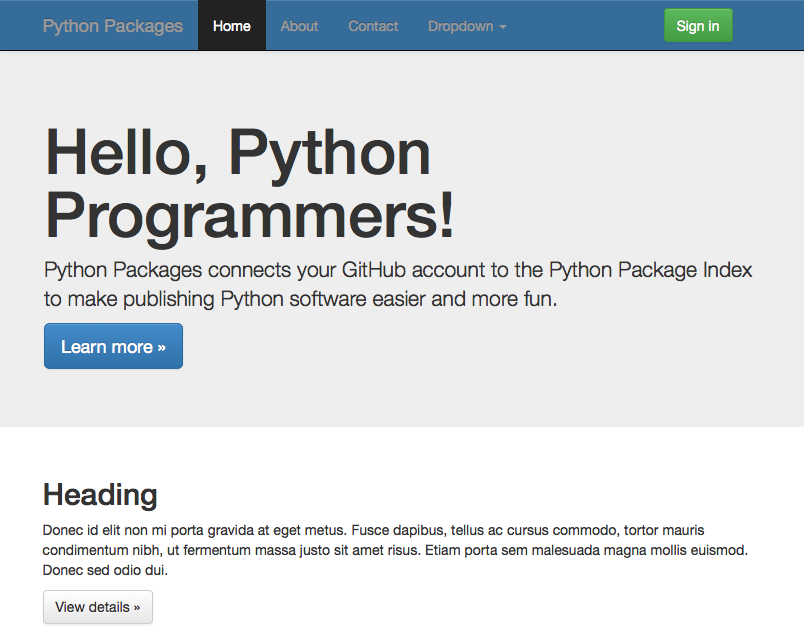Screen dimensions: 804x633
Task: Click the section title 'Heading'
Action: [100, 495]
